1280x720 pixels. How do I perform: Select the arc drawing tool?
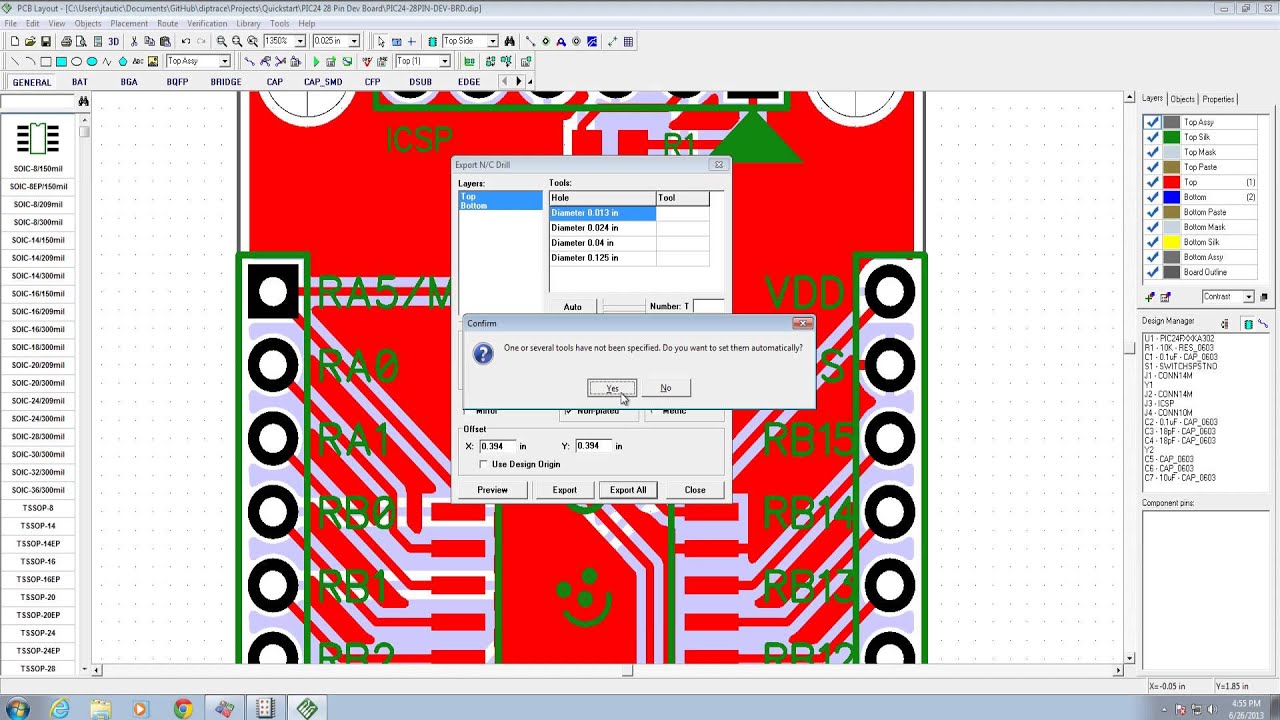(x=30, y=61)
